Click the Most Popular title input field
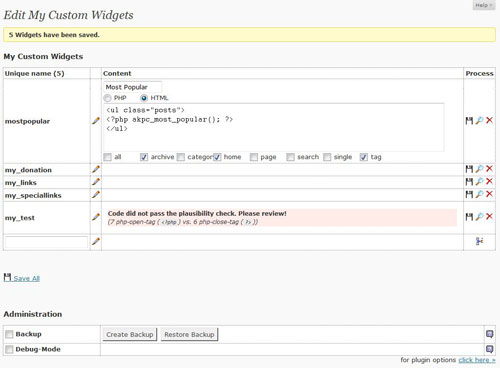This screenshot has height=368, width=500. (x=133, y=87)
